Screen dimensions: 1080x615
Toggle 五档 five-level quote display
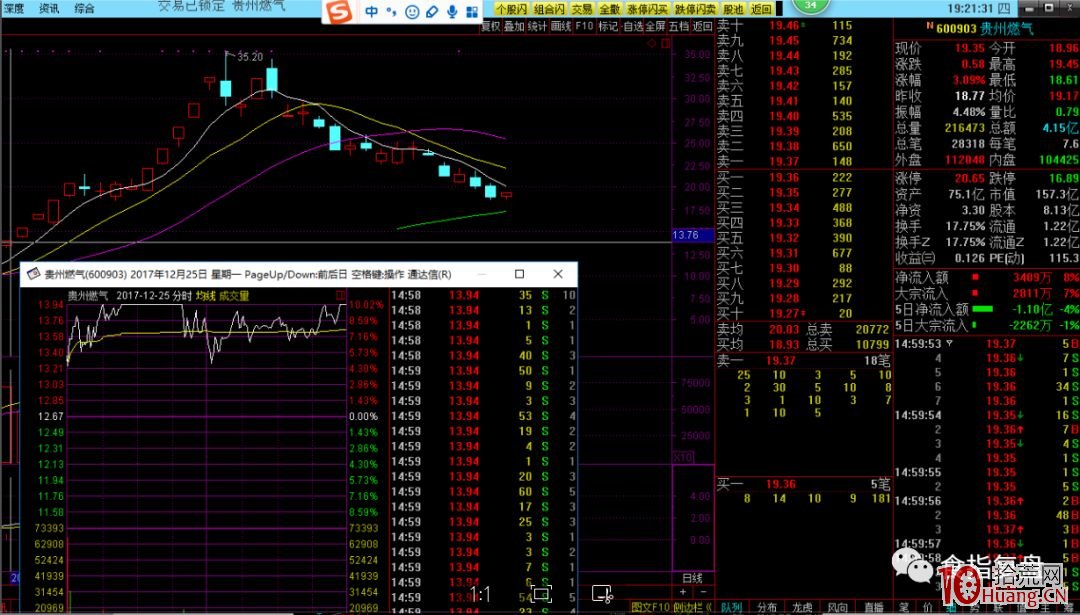pos(679,26)
